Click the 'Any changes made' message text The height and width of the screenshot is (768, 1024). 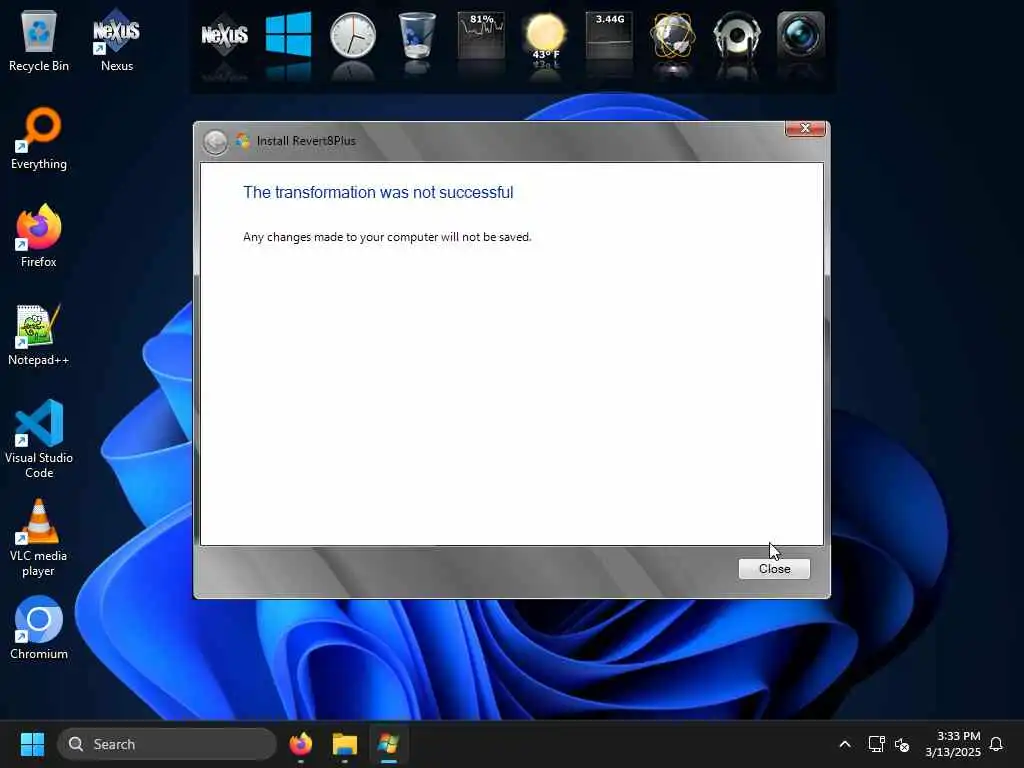coord(387,237)
